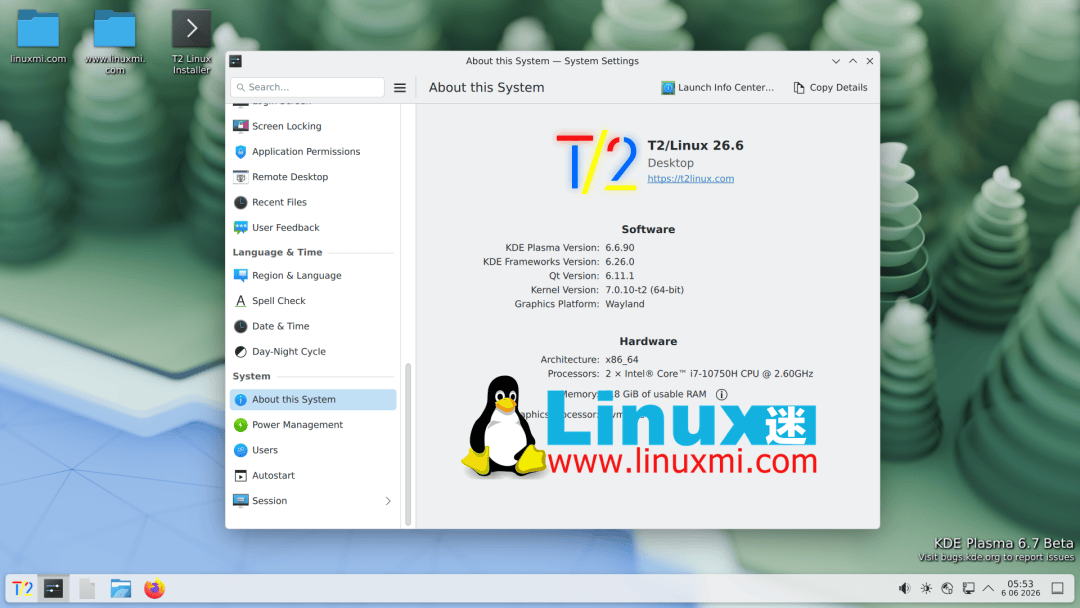Expand the Session submenu chevron
The width and height of the screenshot is (1080, 608).
pos(388,501)
